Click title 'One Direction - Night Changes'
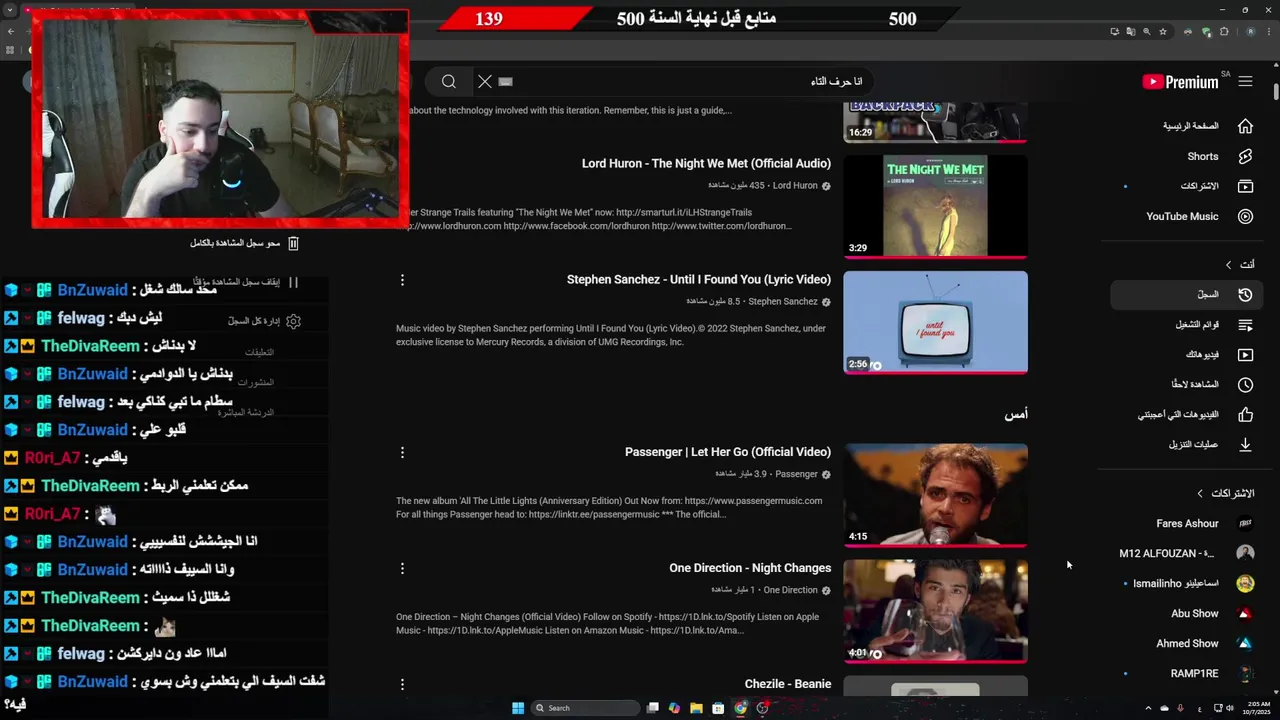The width and height of the screenshot is (1280, 720). pyautogui.click(x=750, y=568)
